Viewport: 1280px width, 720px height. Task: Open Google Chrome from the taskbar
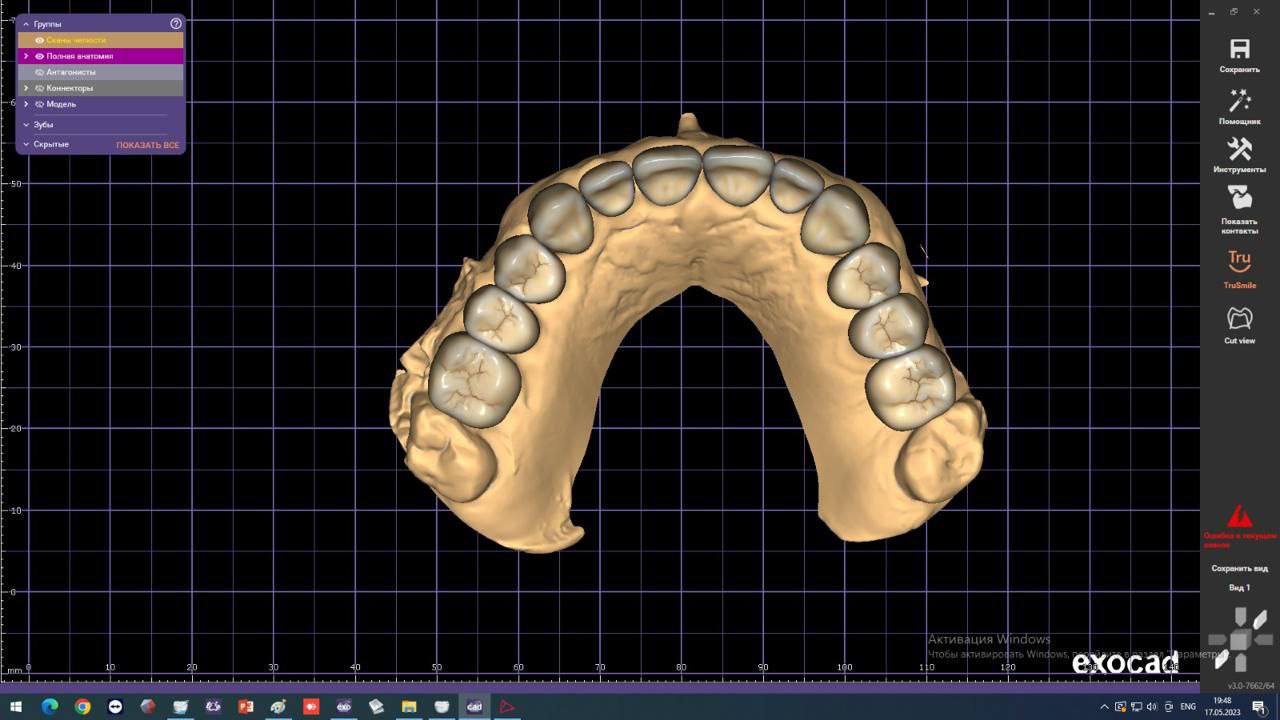click(82, 707)
